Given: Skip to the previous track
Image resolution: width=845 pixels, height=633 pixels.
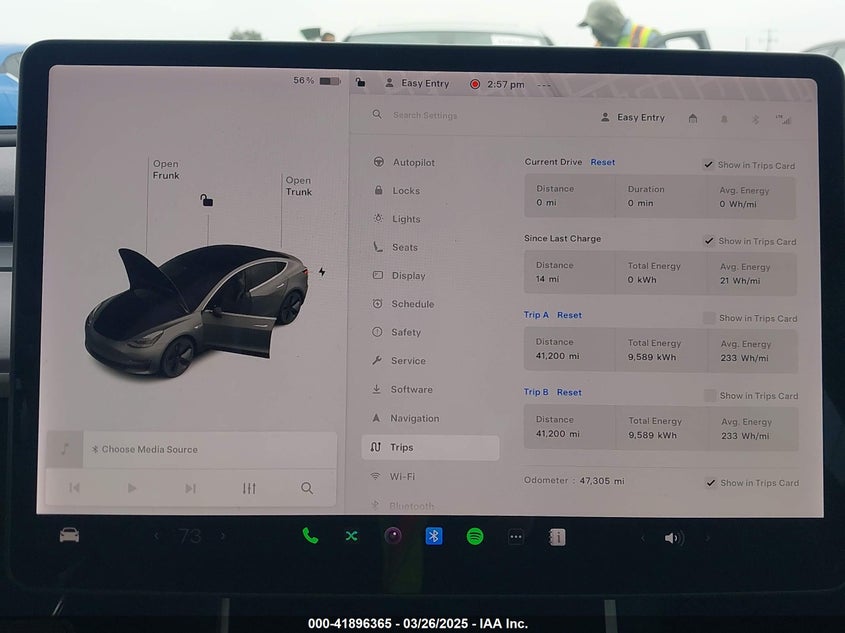Looking at the screenshot, I should (74, 488).
